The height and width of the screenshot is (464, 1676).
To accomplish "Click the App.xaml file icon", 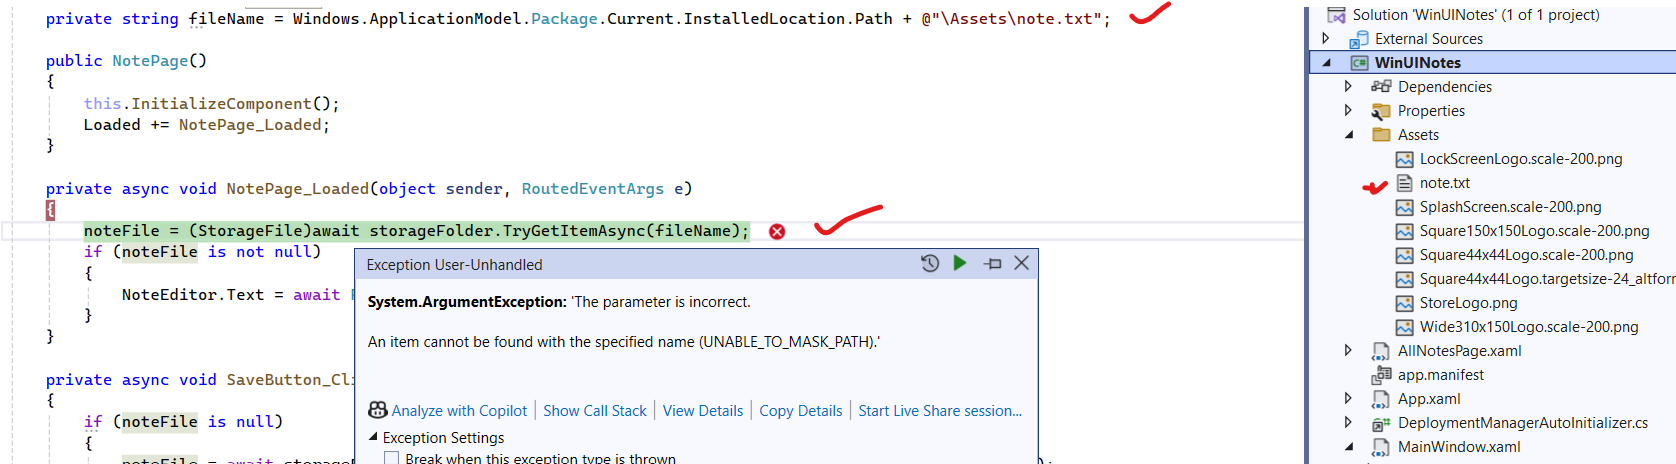I will pos(1381,399).
